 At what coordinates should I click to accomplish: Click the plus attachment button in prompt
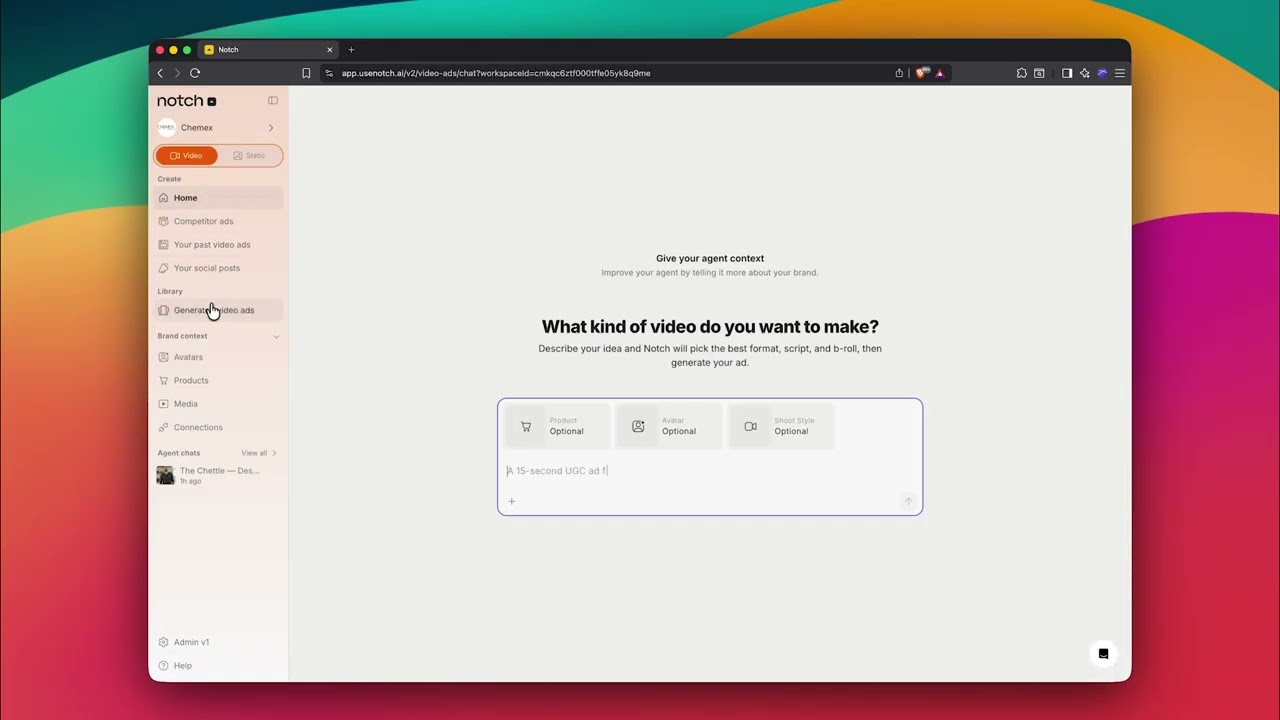click(x=511, y=501)
